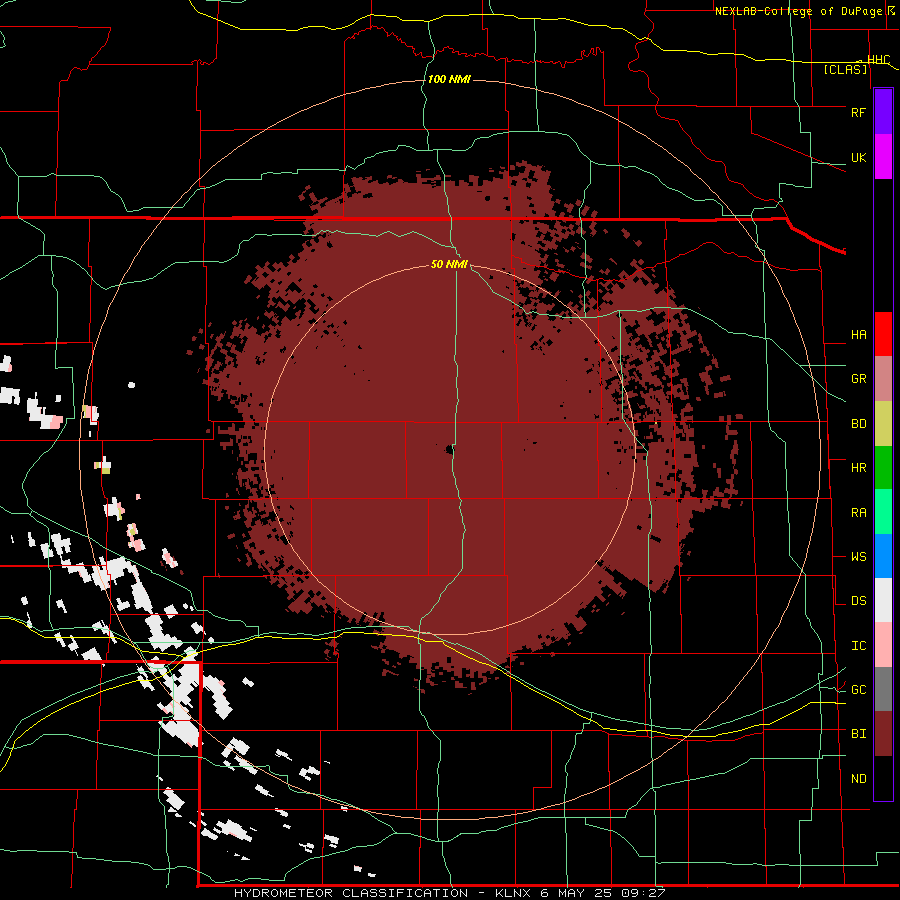Click the HR green legend swatch
Viewport: 900px width, 900px height.
[x=883, y=468]
